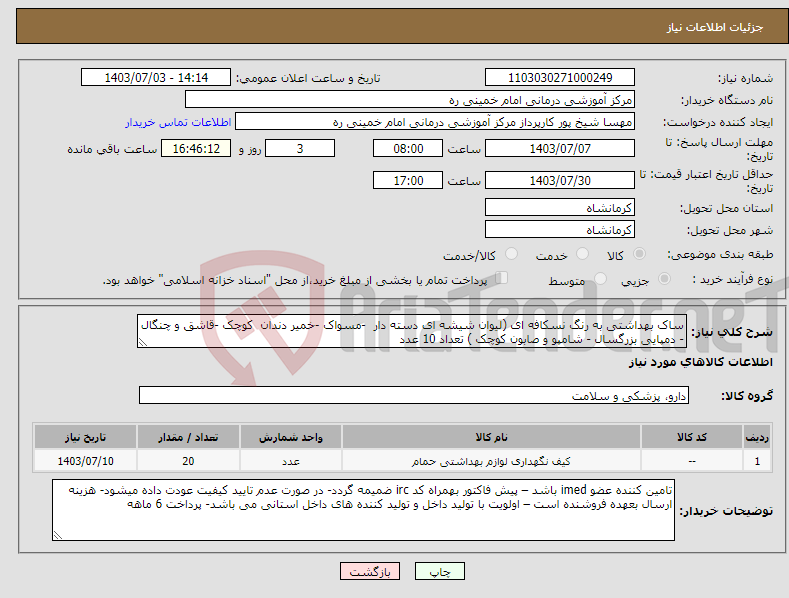
Task: Click the price validity date 1403/07/30
Action: [x=560, y=180]
